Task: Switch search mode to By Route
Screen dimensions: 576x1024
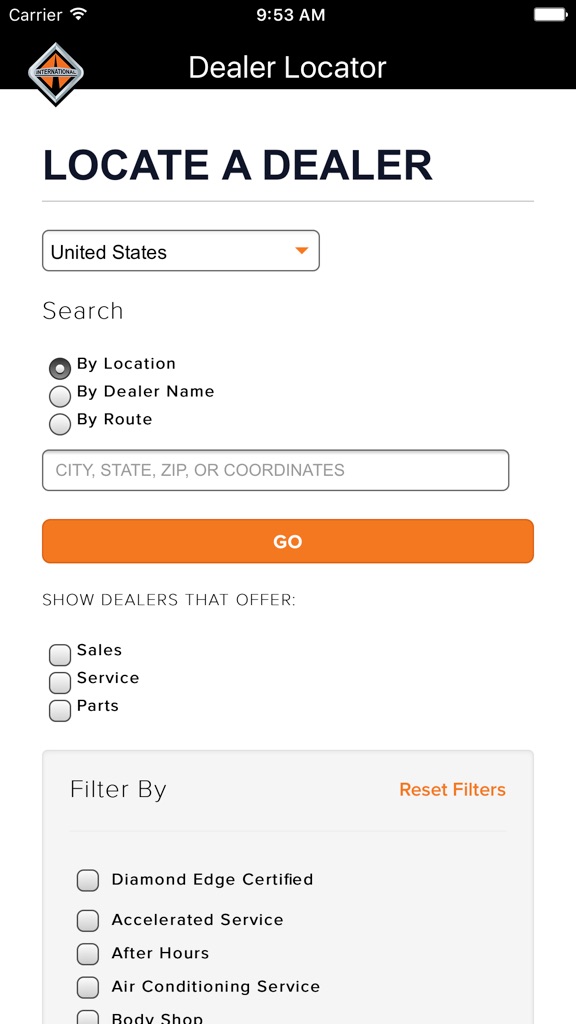Action: (59, 424)
